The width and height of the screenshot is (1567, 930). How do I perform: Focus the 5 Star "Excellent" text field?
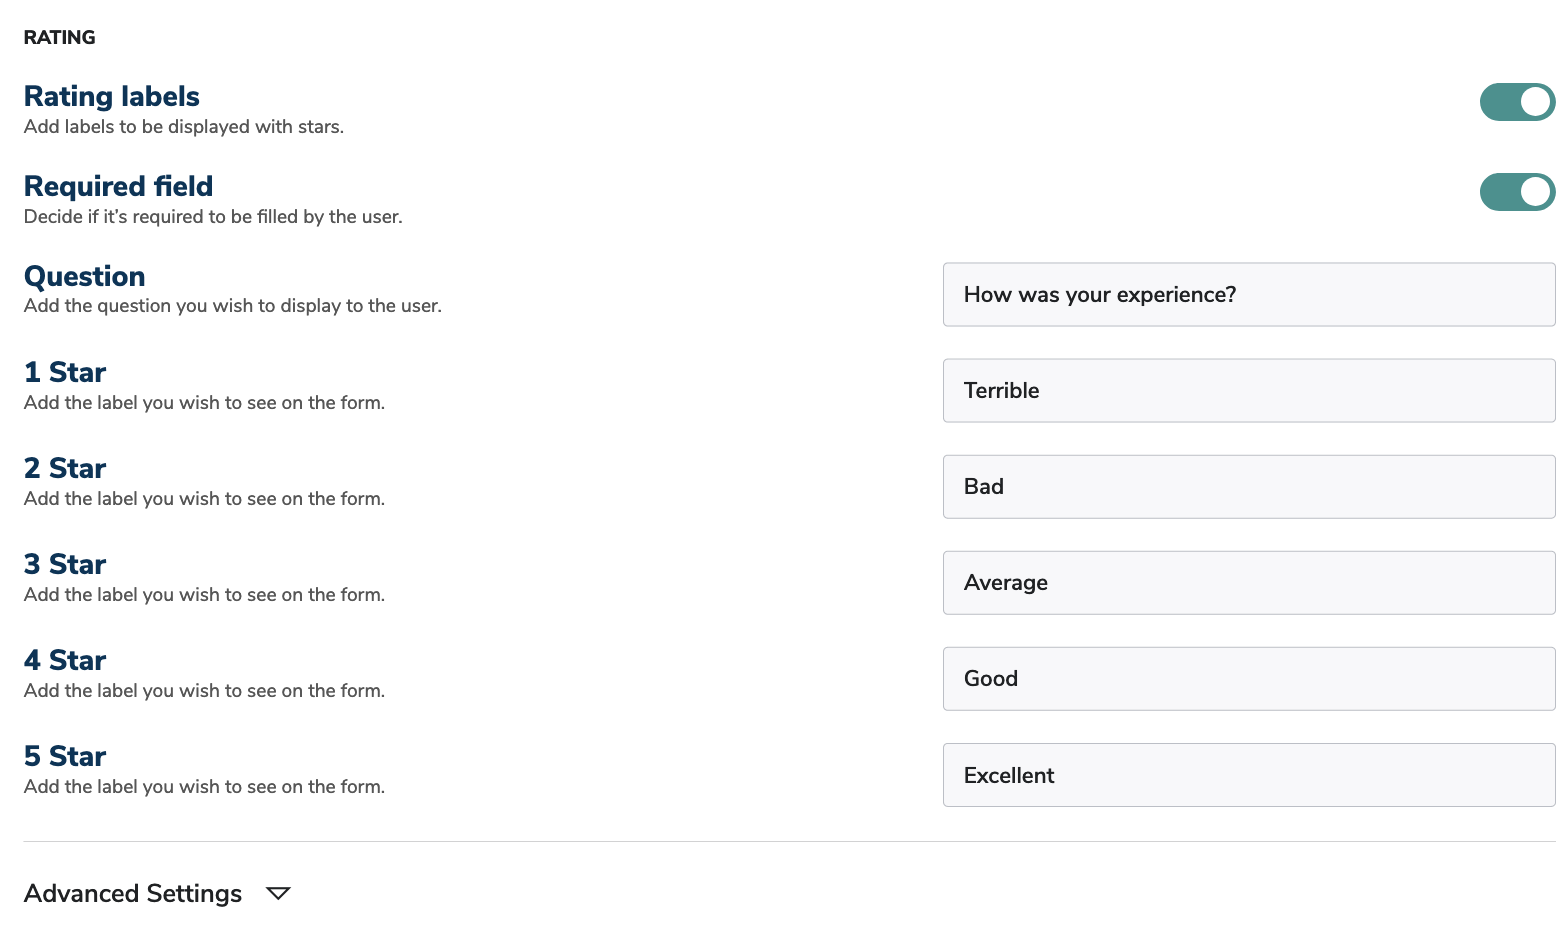coord(1248,775)
